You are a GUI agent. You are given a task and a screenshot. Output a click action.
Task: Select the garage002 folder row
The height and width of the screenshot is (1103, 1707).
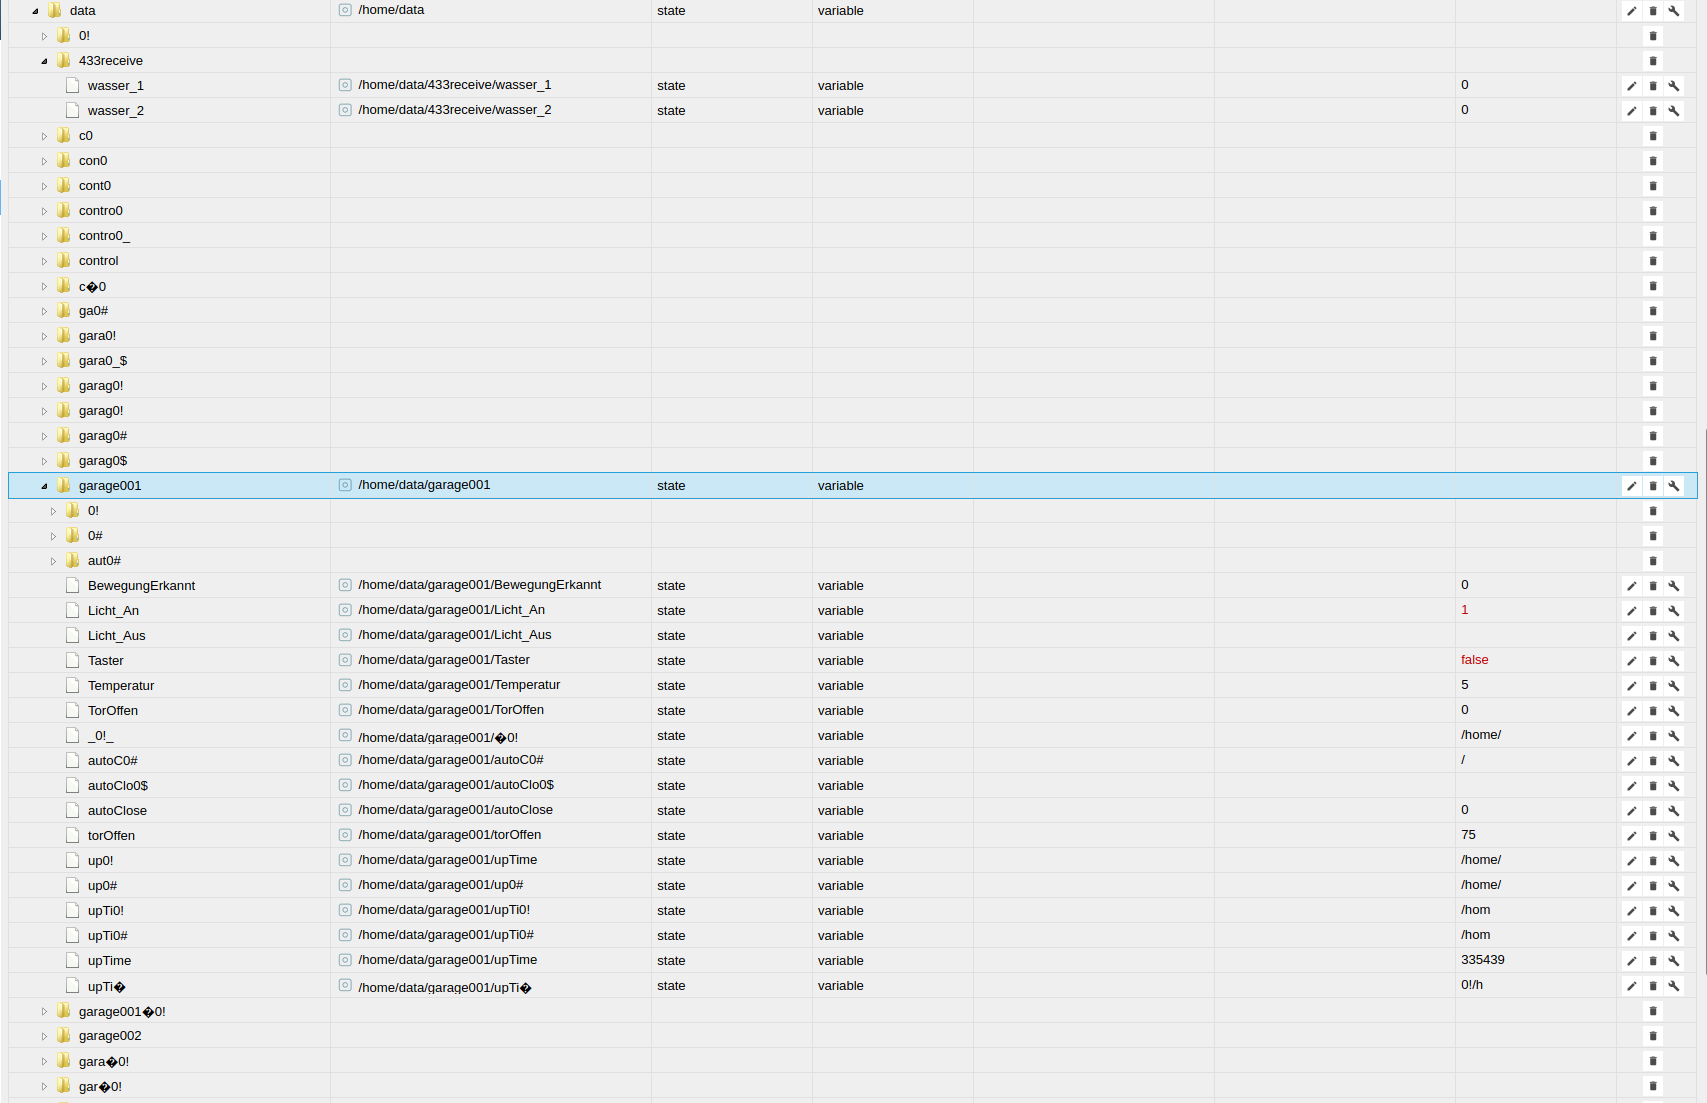(853, 1035)
